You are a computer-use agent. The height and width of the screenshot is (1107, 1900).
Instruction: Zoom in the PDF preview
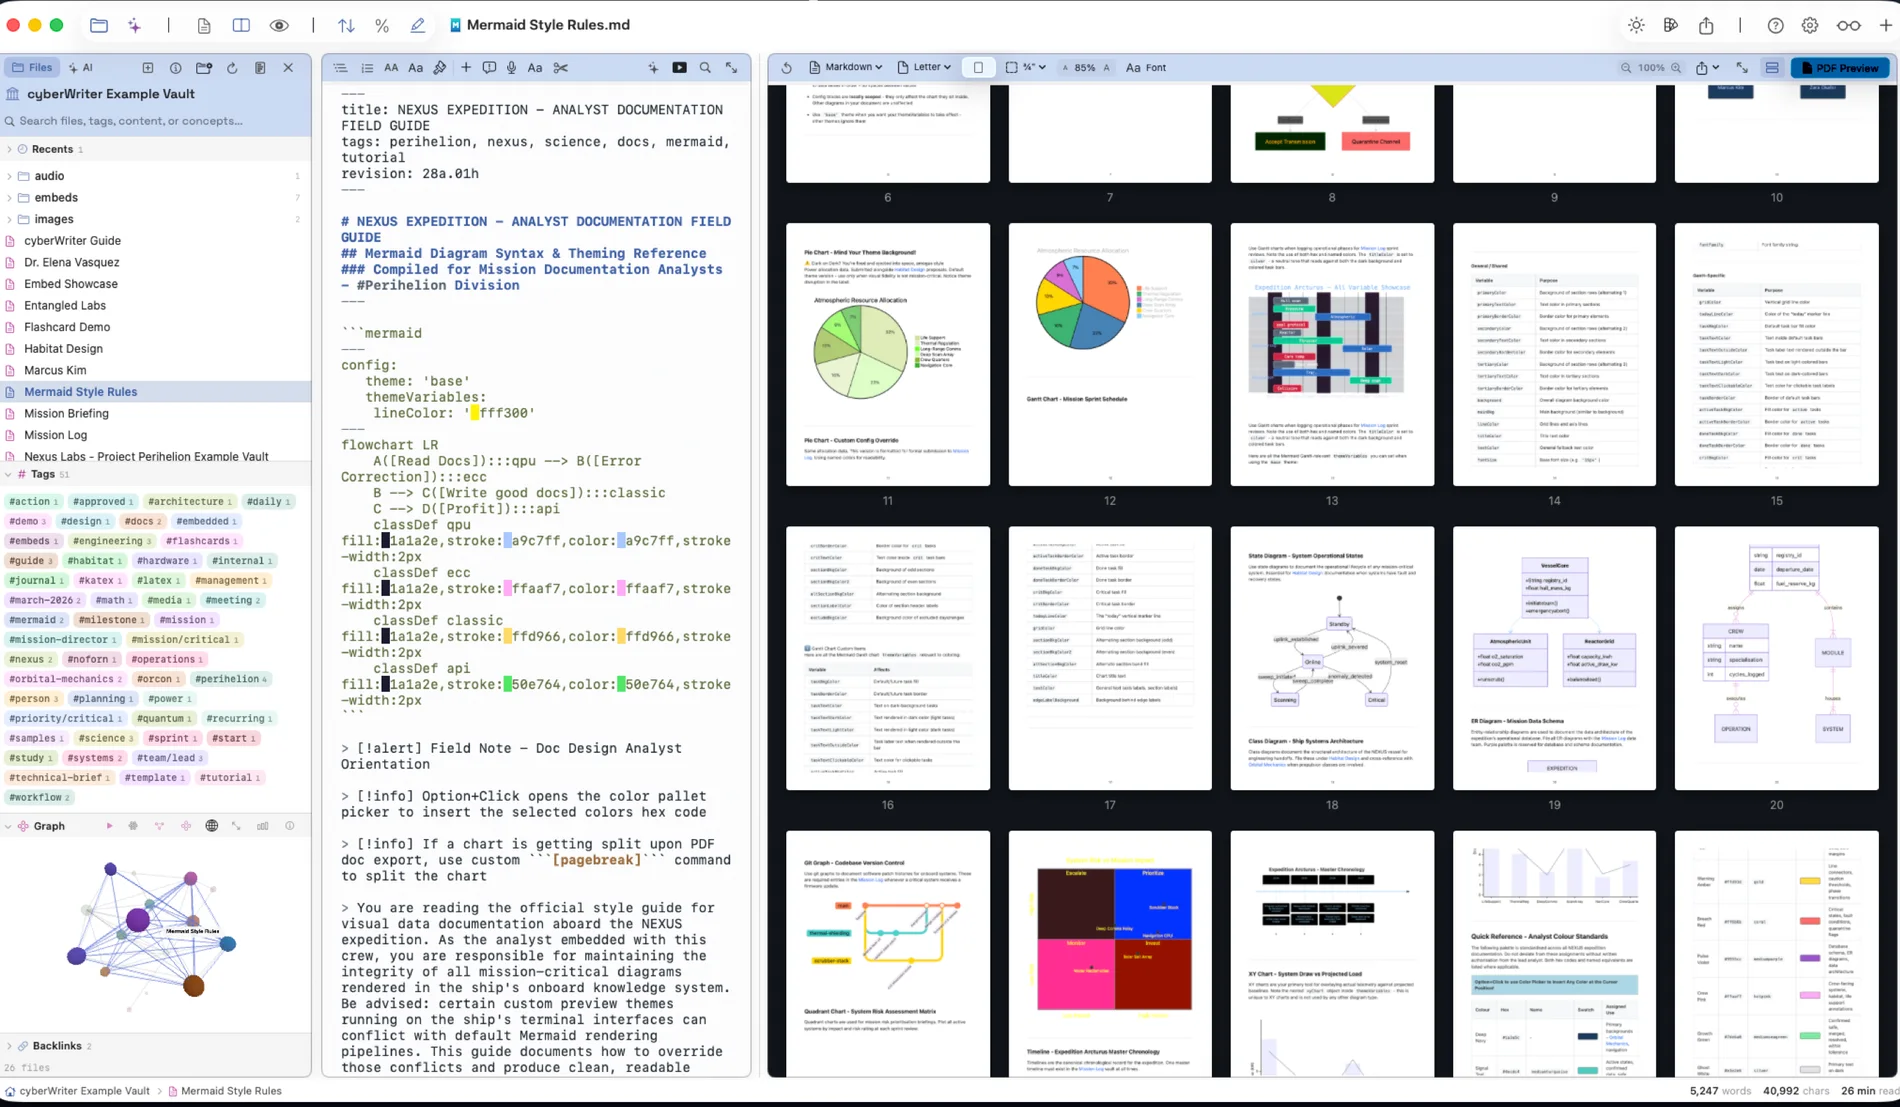tap(1676, 68)
